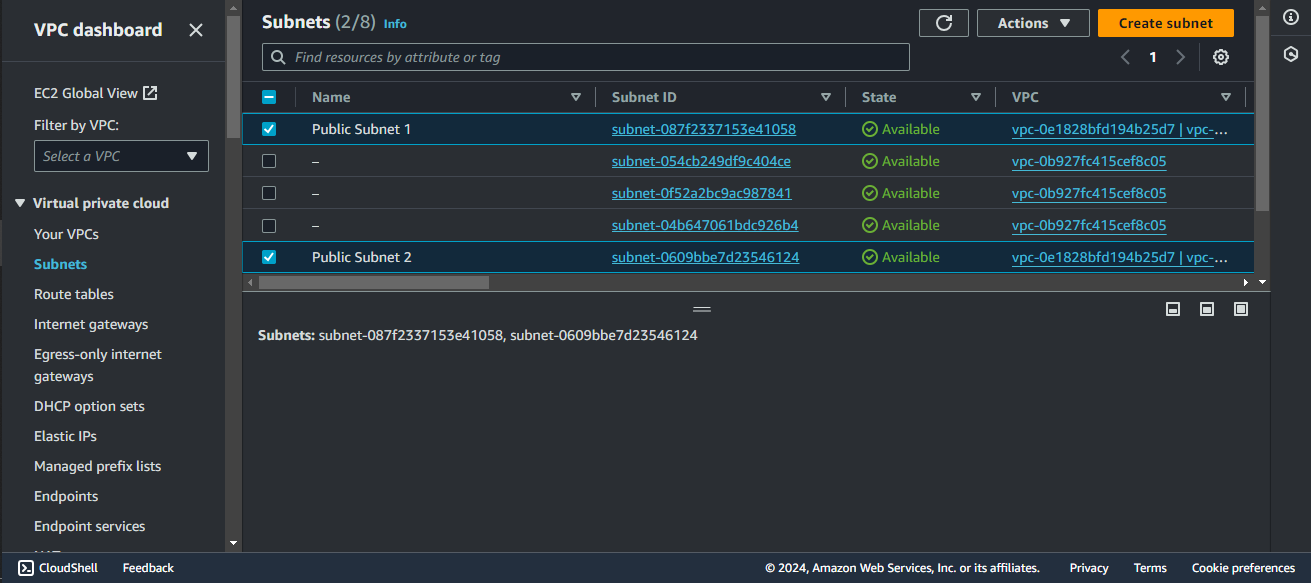This screenshot has height=583, width=1311.
Task: Collapse the Virtual private cloud section
Action: [x=20, y=203]
